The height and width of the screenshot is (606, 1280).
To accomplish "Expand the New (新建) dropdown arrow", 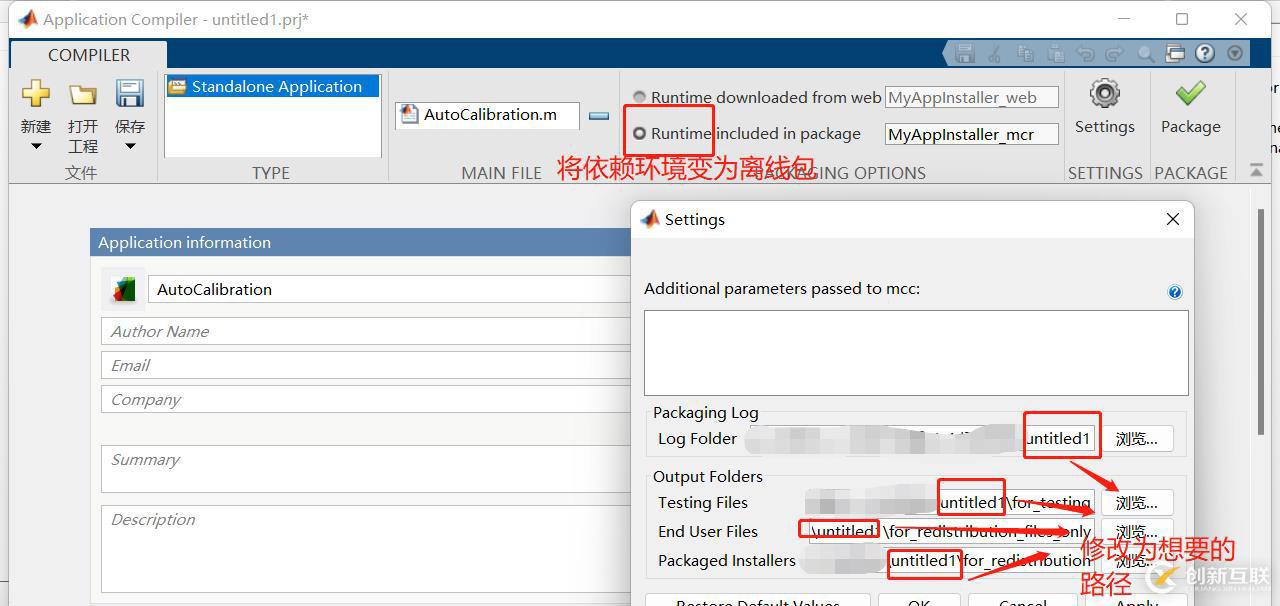I will coord(36,147).
